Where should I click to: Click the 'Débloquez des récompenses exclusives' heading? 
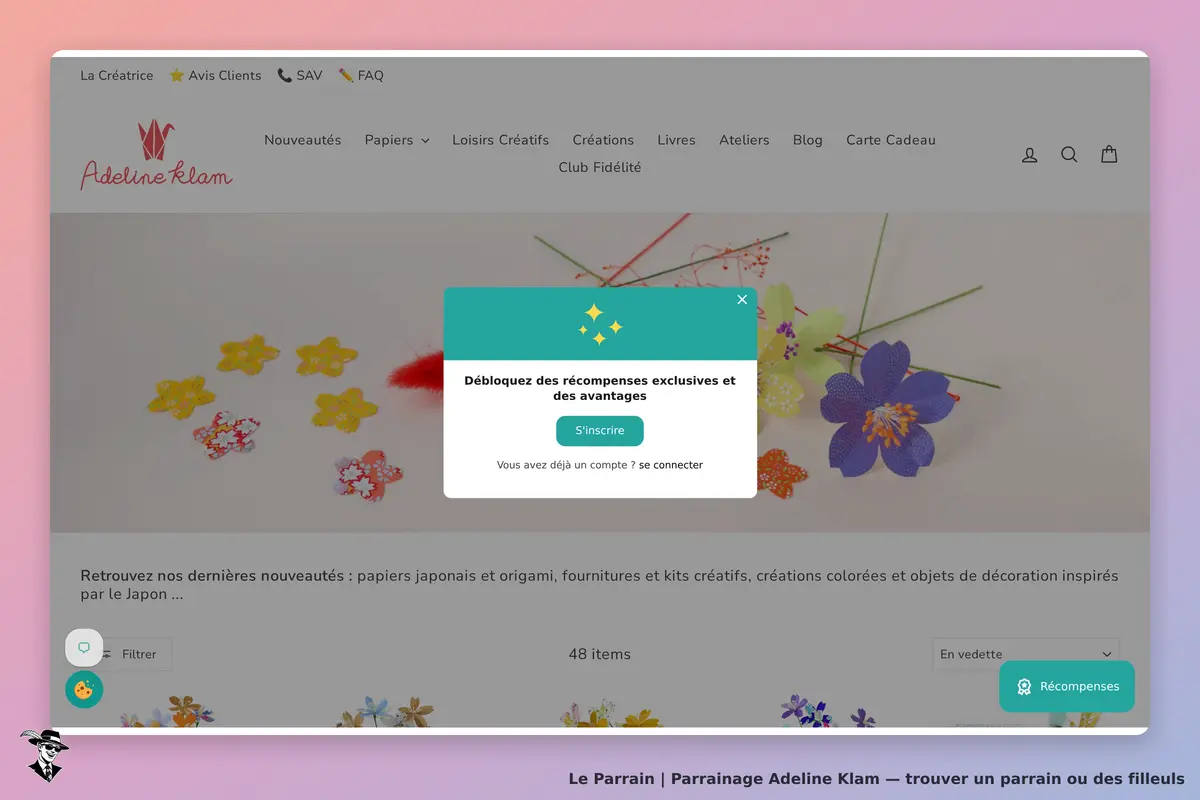(x=600, y=388)
